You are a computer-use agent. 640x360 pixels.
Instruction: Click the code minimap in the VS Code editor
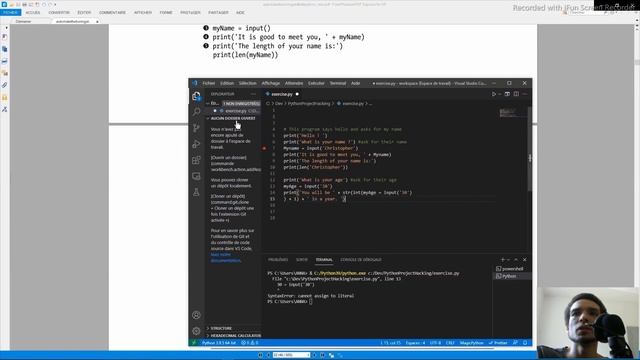pyautogui.click(x=512, y=113)
